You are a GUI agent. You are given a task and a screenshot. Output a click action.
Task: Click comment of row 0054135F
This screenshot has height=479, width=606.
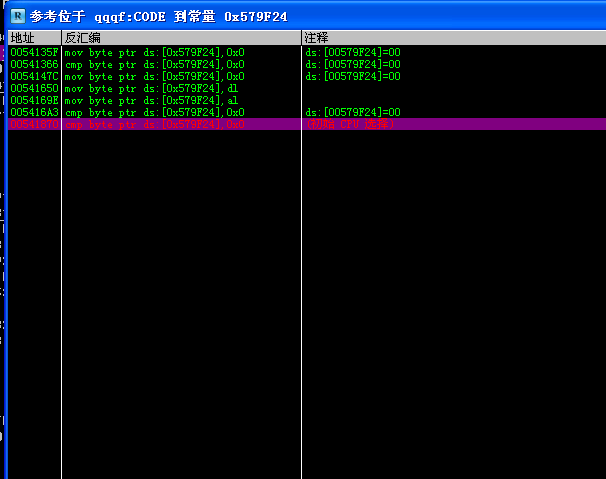[353, 52]
